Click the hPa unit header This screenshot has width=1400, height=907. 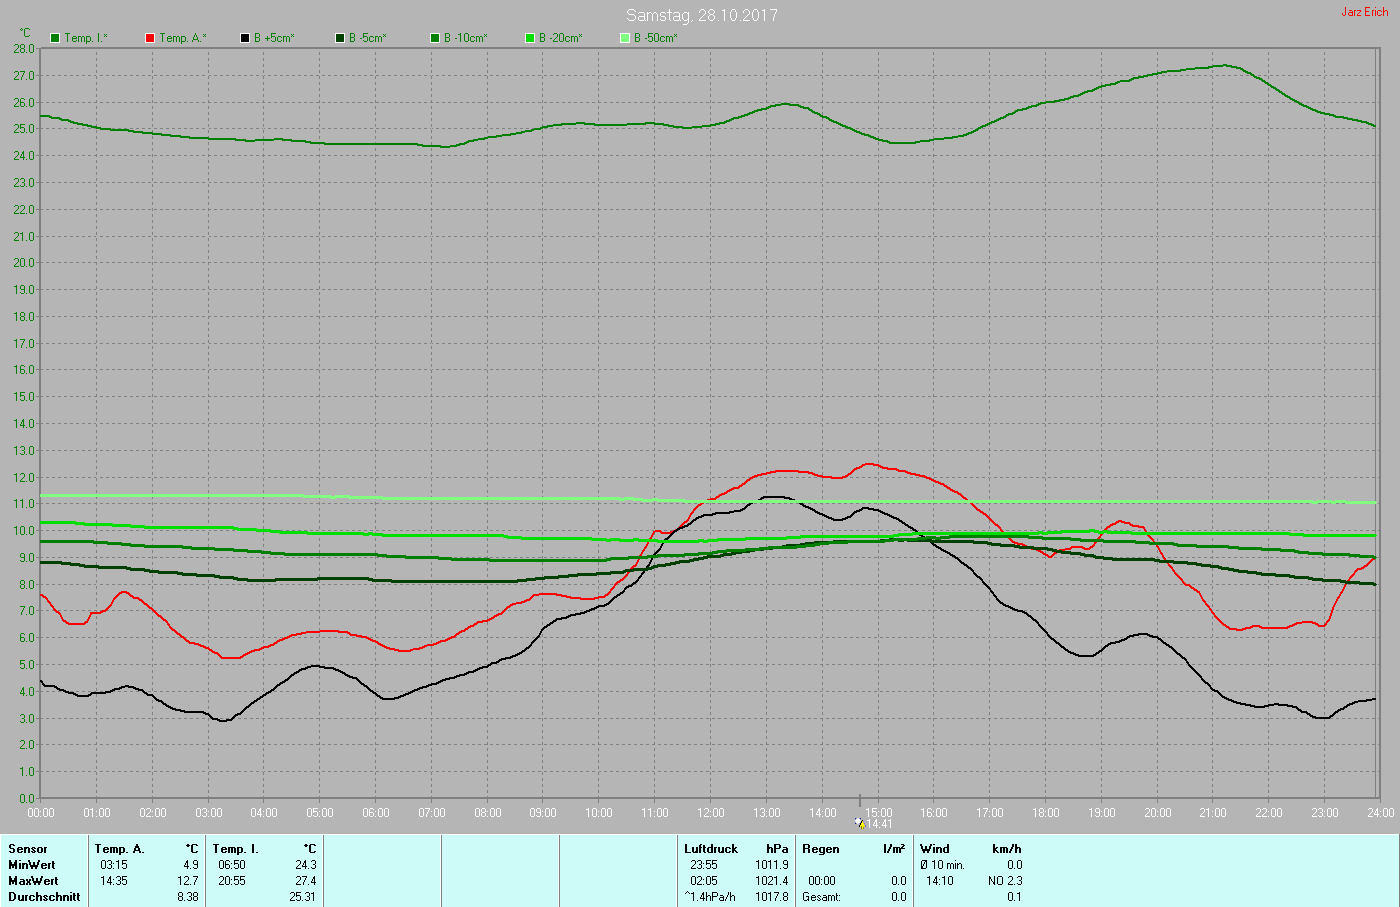coord(777,849)
